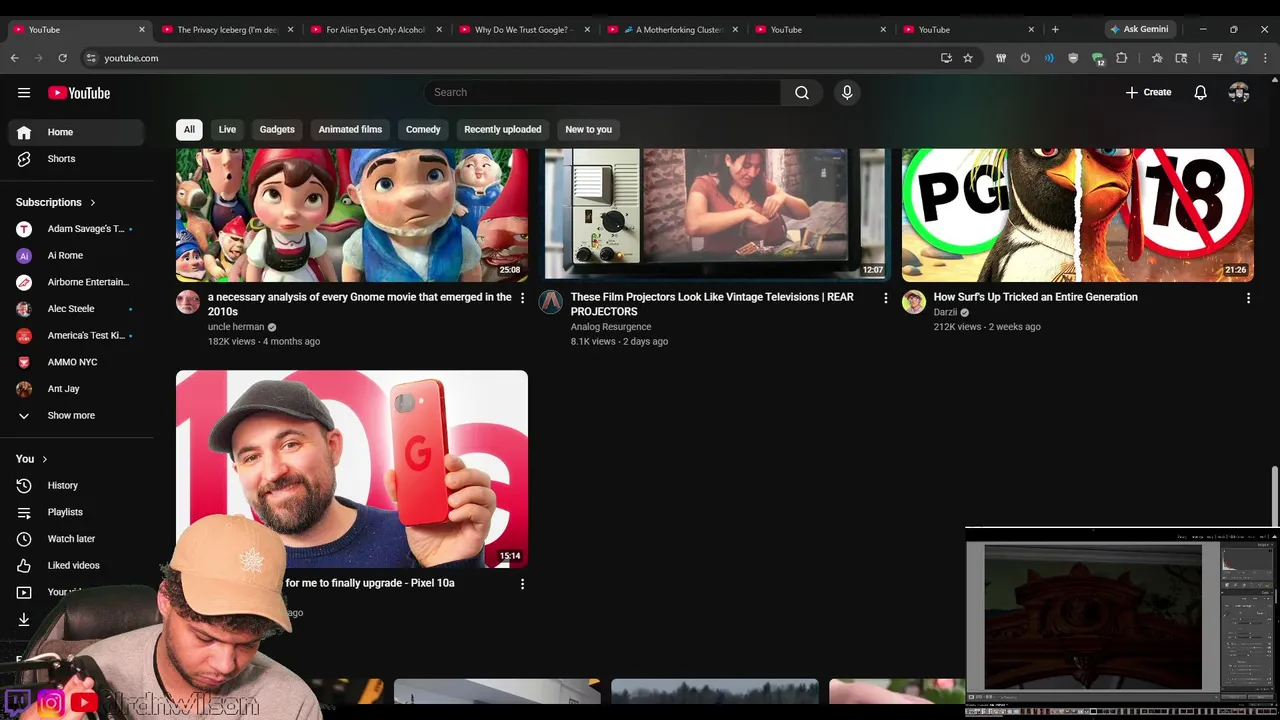
Task: Open more options for Gnome movie video
Action: click(x=522, y=298)
